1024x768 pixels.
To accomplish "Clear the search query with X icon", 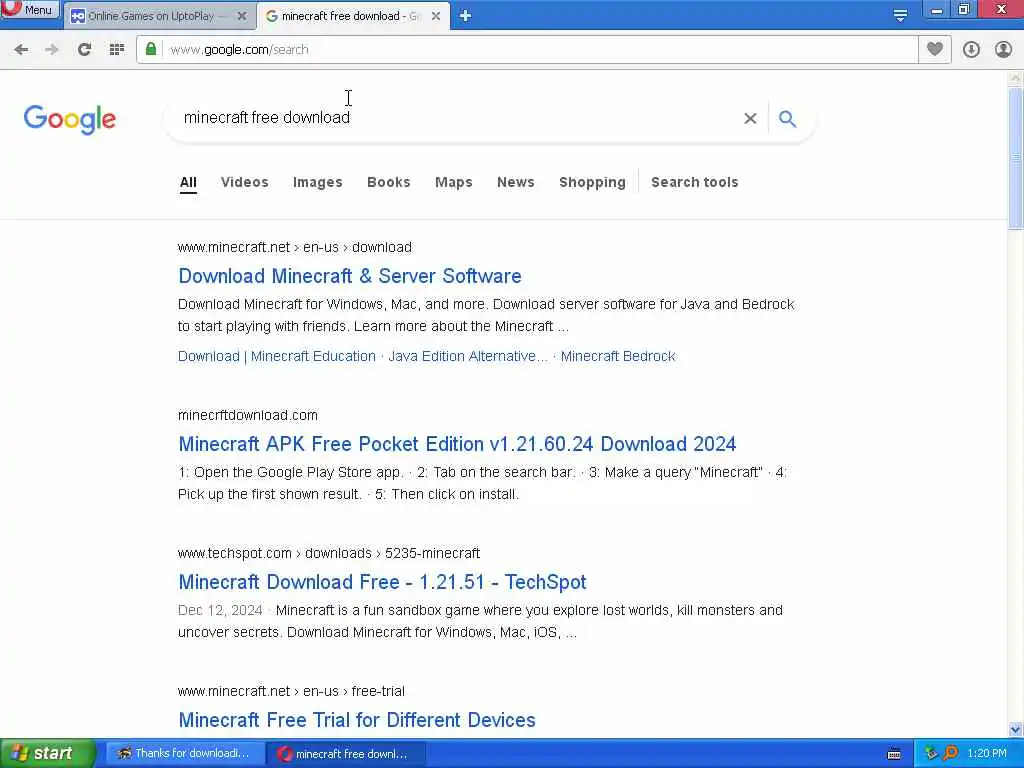I will tap(750, 118).
